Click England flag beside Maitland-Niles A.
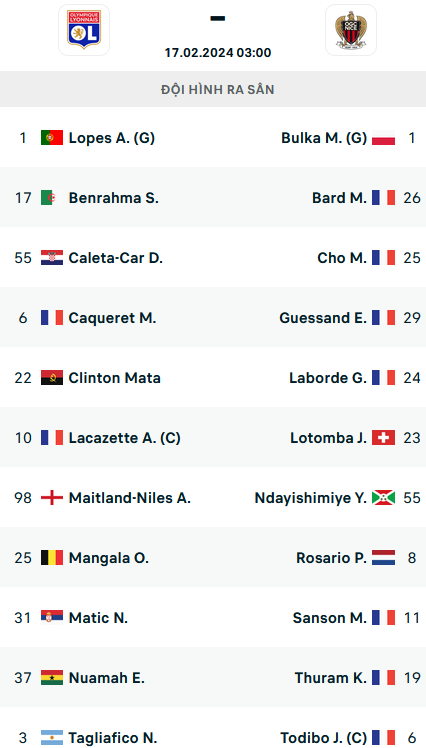 [x=52, y=498]
